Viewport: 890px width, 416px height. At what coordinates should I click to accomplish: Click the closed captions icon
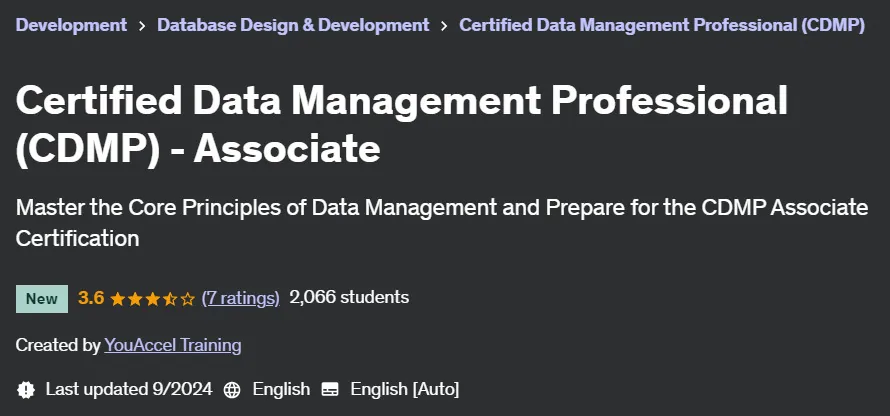pos(330,389)
